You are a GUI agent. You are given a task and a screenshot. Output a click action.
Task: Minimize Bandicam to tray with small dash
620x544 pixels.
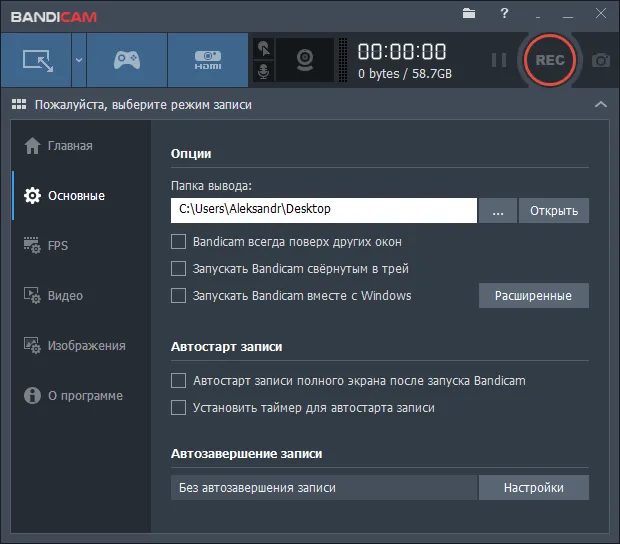(x=538, y=17)
